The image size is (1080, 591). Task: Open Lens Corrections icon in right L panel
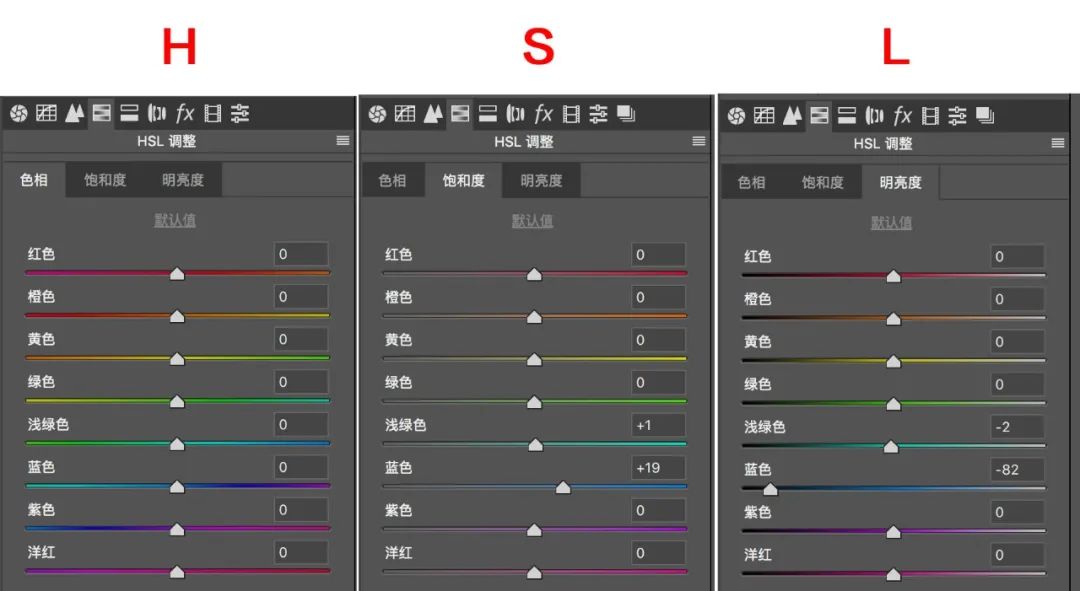[x=875, y=116]
